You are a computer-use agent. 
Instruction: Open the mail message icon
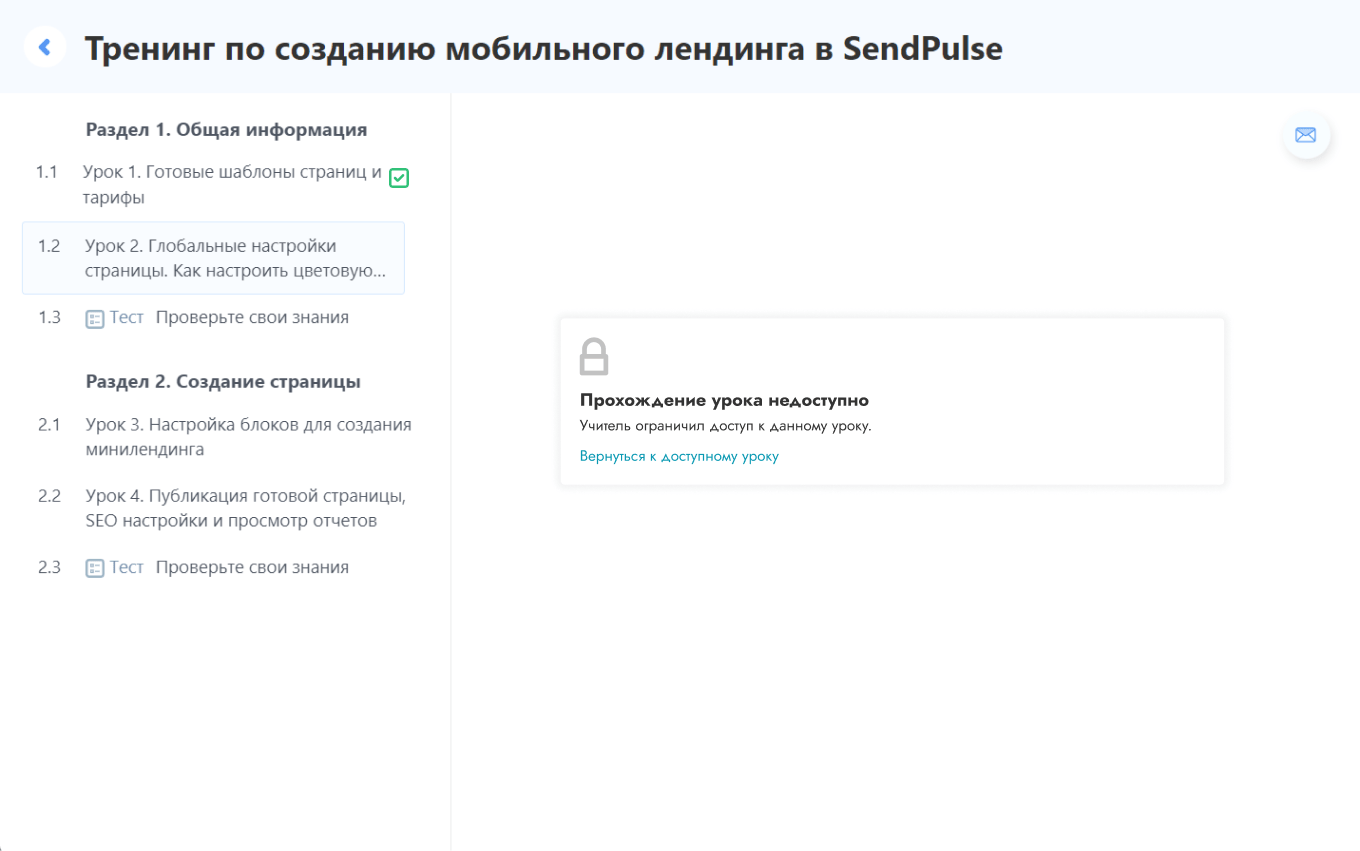click(x=1306, y=135)
